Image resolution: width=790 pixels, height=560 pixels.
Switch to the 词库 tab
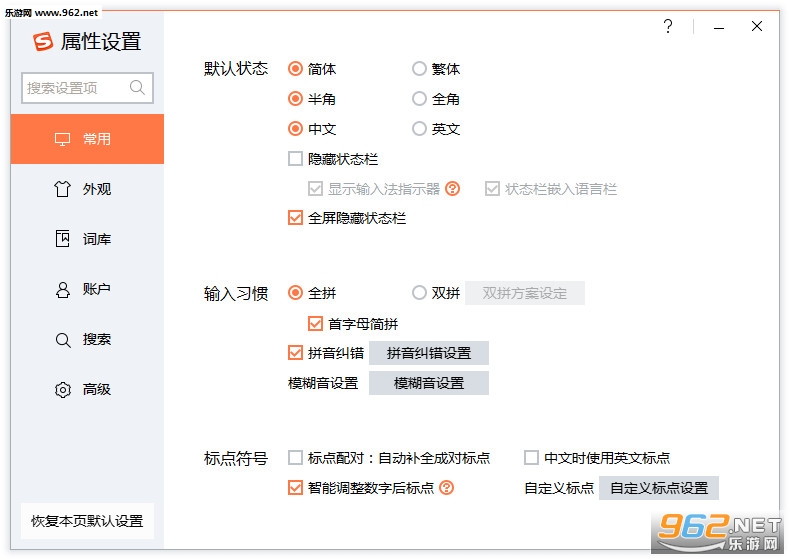coord(87,239)
